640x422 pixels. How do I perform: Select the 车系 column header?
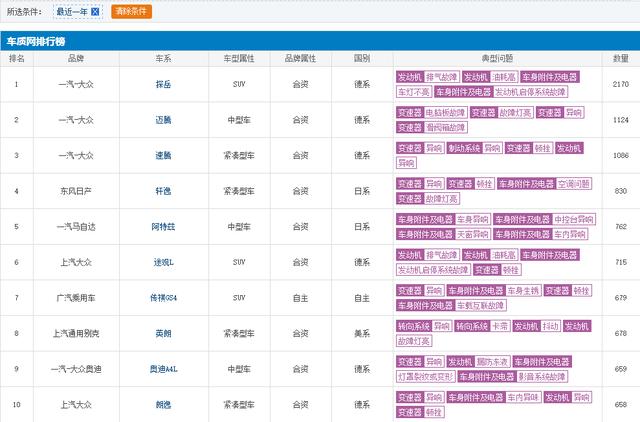click(163, 59)
